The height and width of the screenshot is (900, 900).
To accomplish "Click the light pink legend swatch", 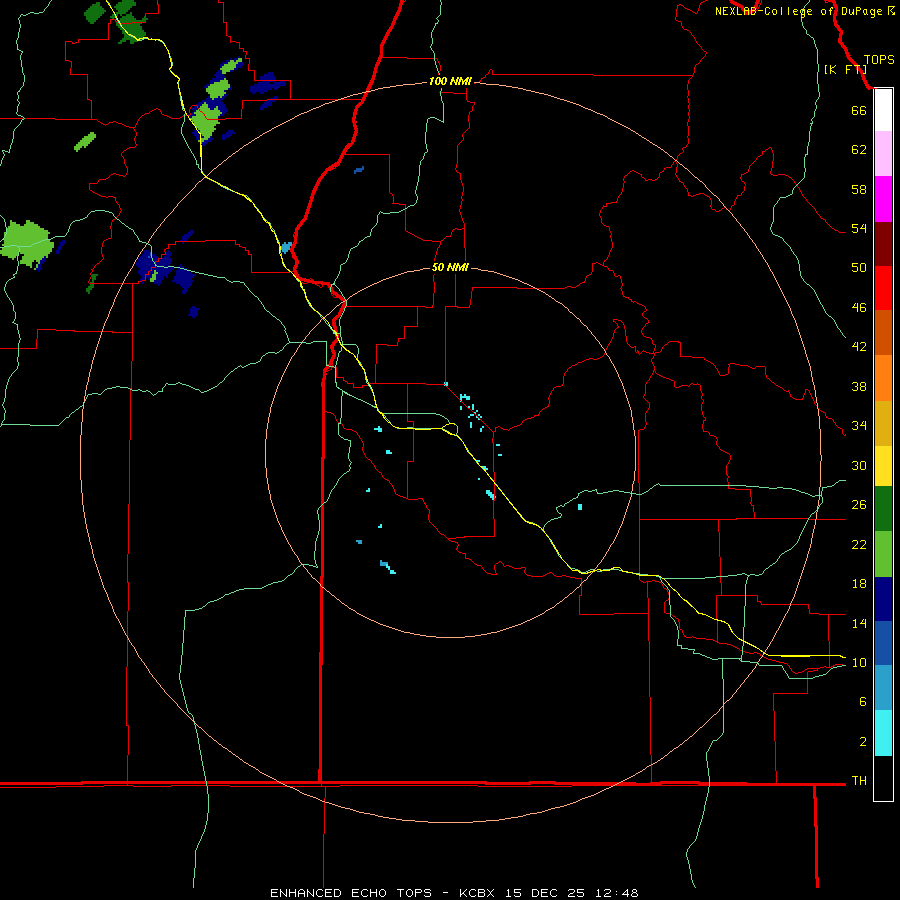I will point(883,153).
